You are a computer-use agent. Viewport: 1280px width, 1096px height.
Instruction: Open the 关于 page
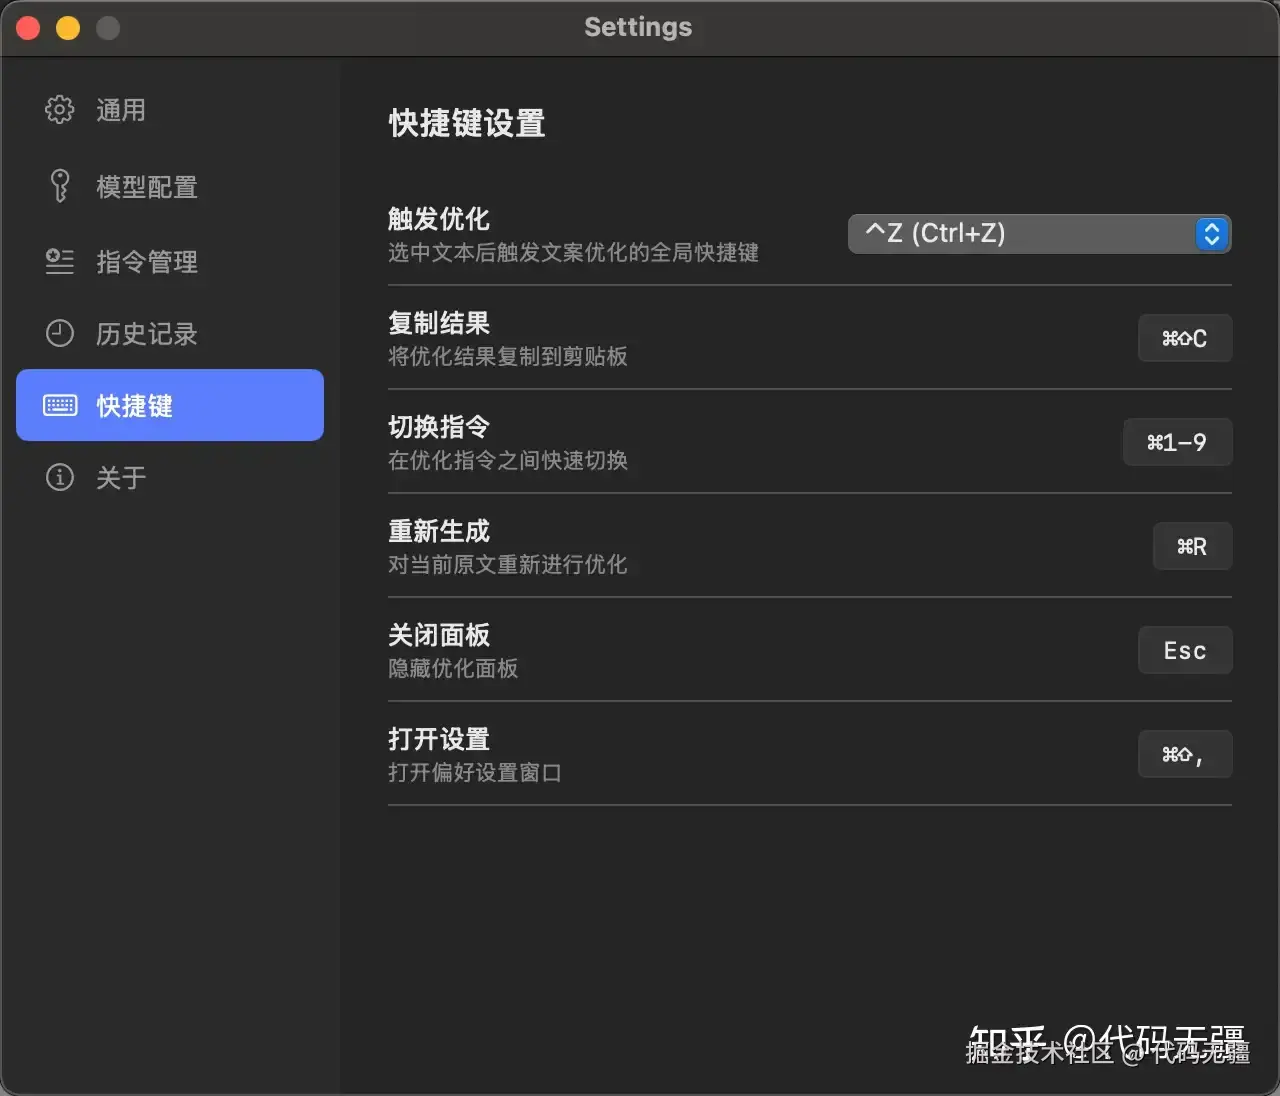point(170,478)
